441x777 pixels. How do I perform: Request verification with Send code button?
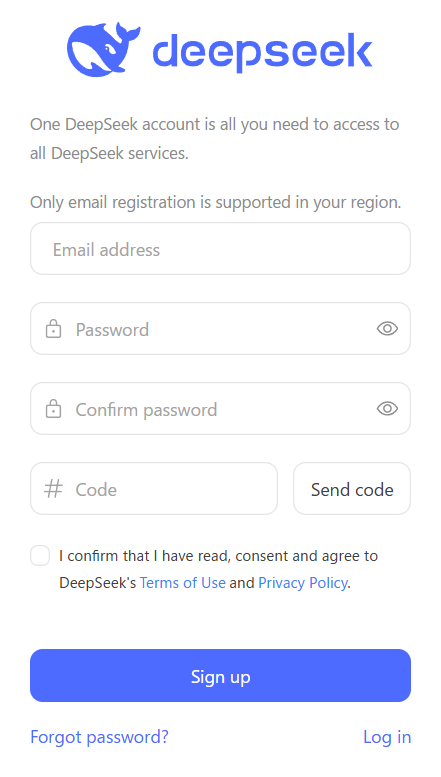coord(352,489)
